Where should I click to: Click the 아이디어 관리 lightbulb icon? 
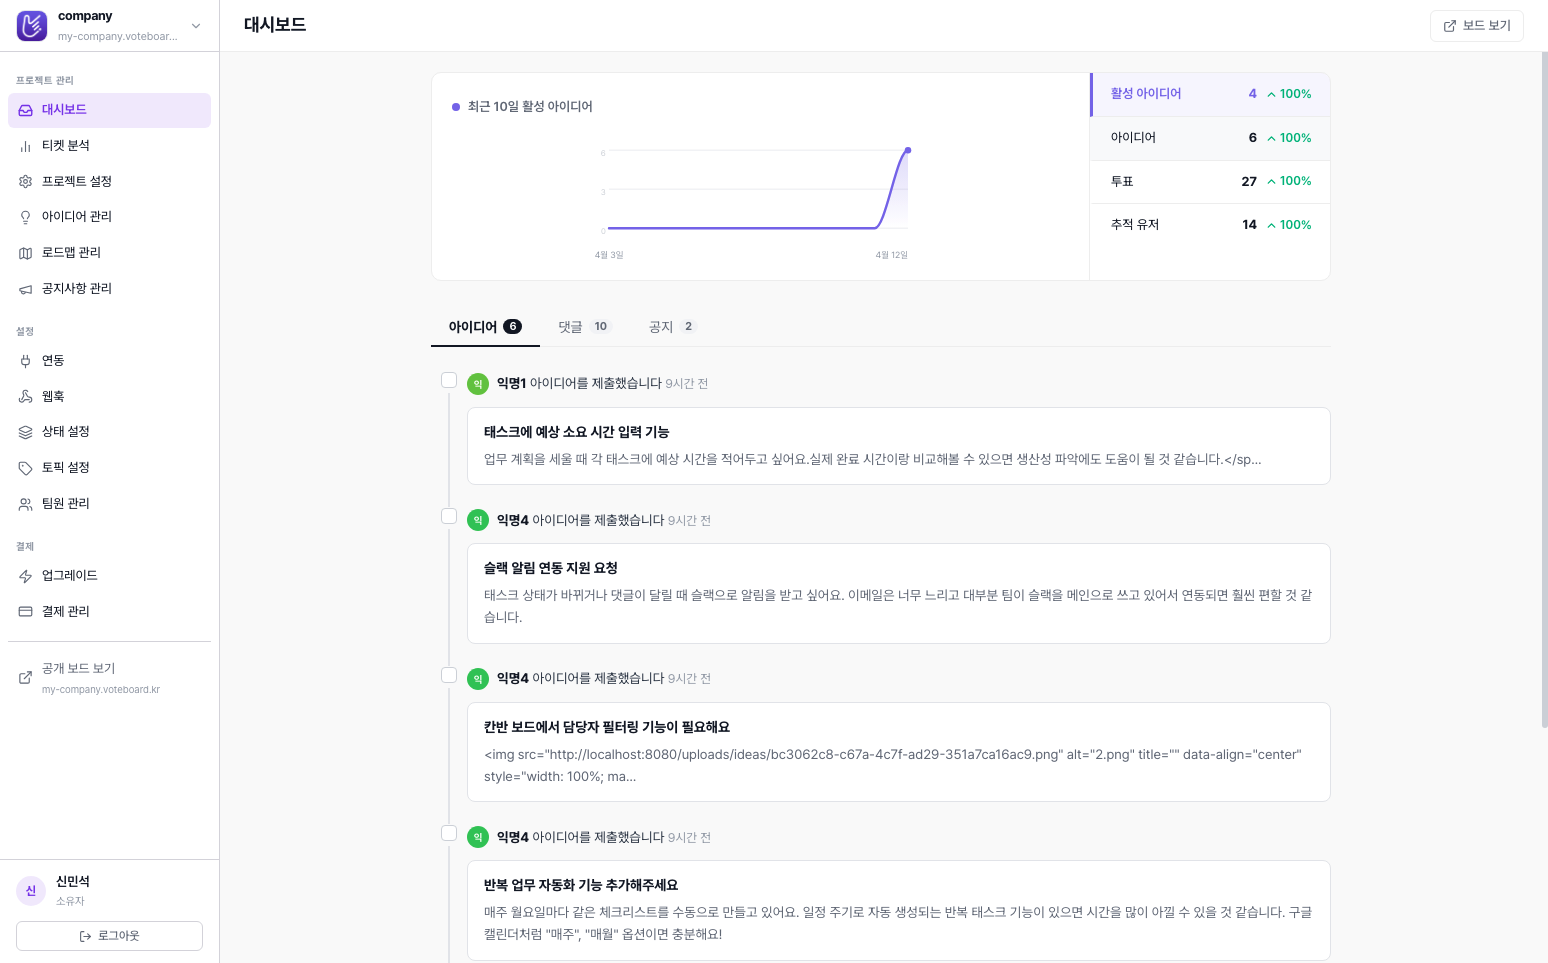point(26,217)
